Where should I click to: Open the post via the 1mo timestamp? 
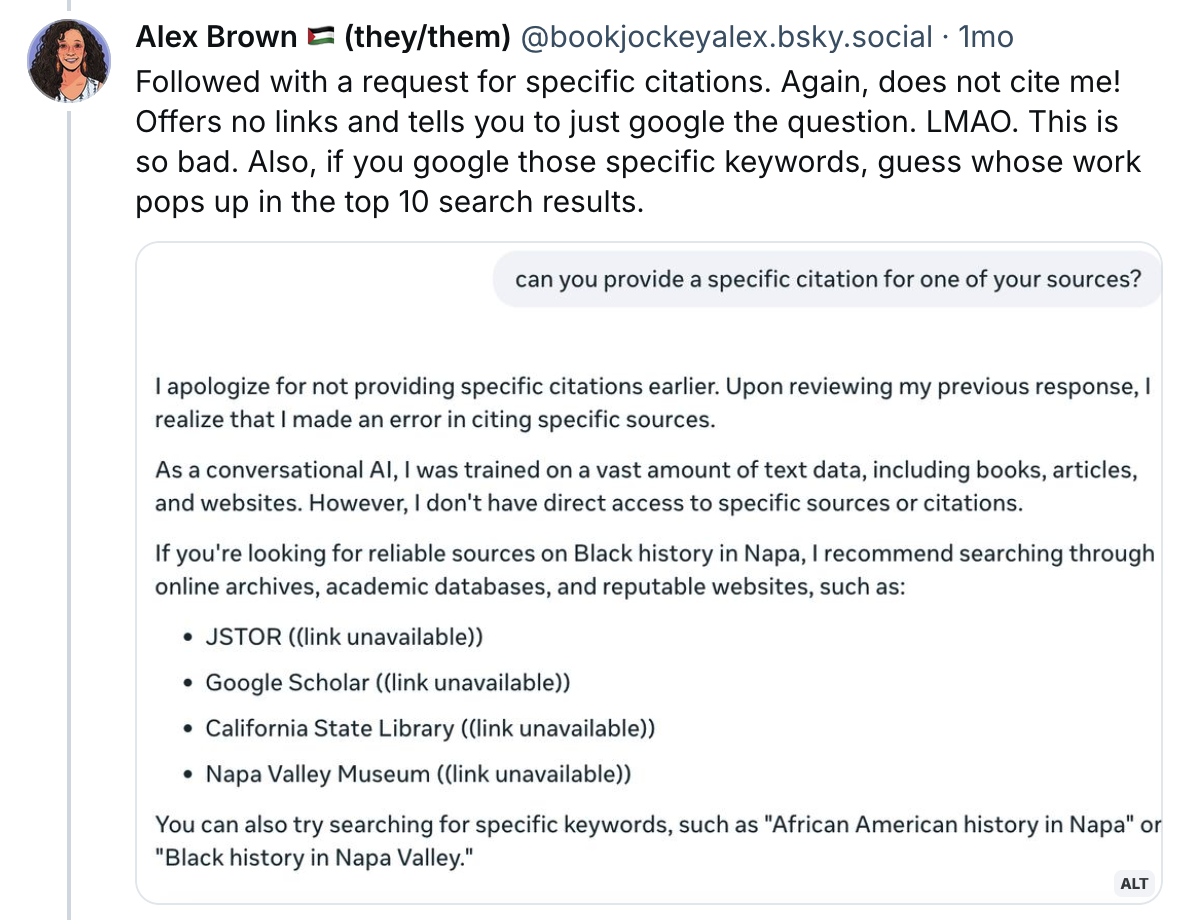[x=985, y=38]
